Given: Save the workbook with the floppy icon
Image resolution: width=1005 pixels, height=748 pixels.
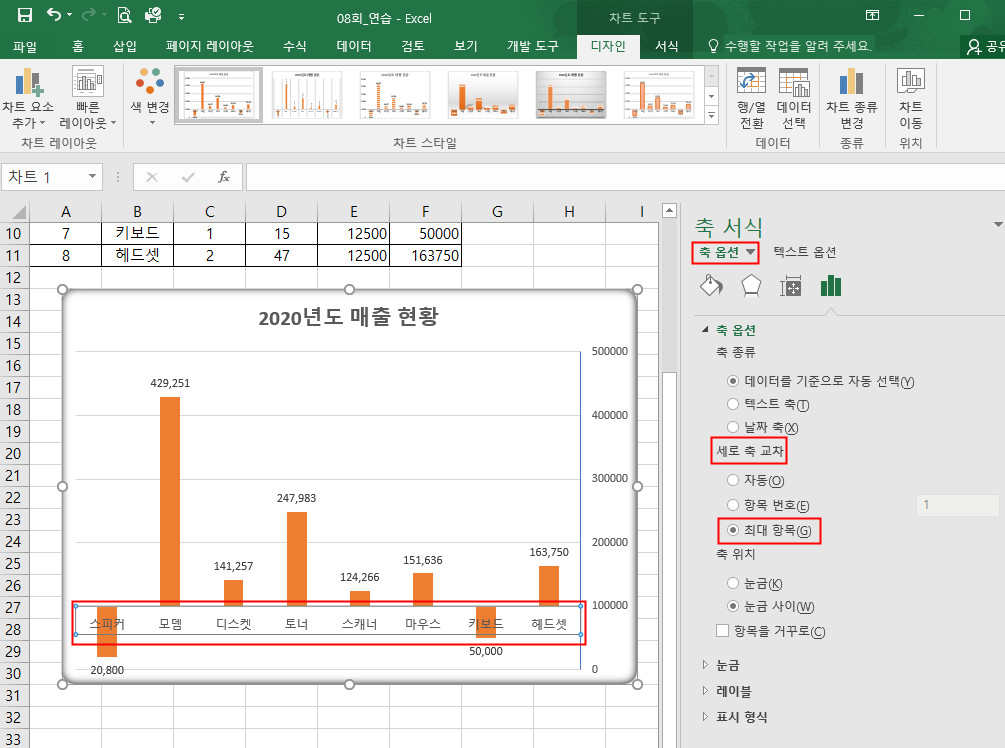Looking at the screenshot, I should [24, 15].
